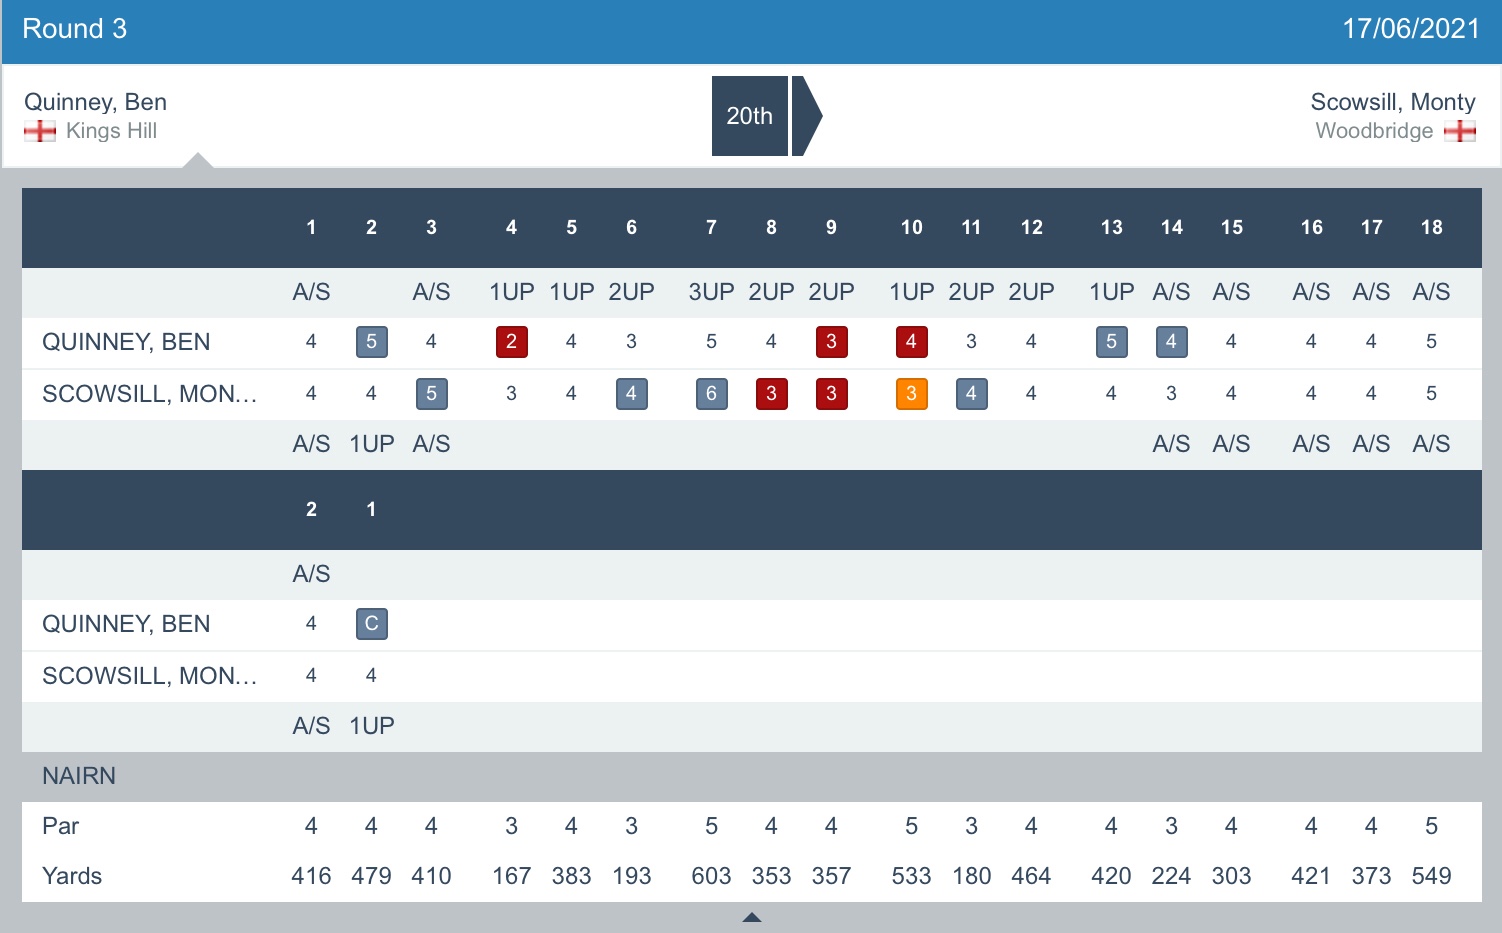Screen dimensions: 1502x933
Task: Click arrow pointing right of 20th badge
Action: 806,116
